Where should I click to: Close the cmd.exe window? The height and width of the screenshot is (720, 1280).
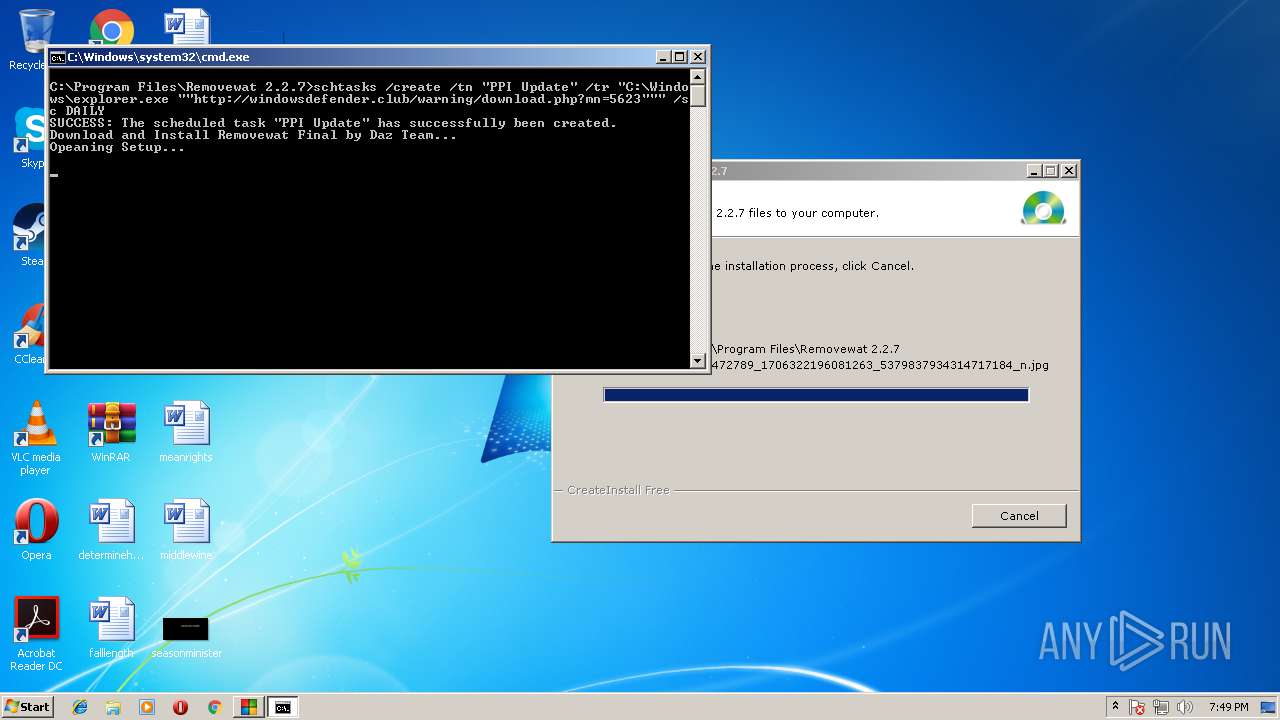click(698, 57)
